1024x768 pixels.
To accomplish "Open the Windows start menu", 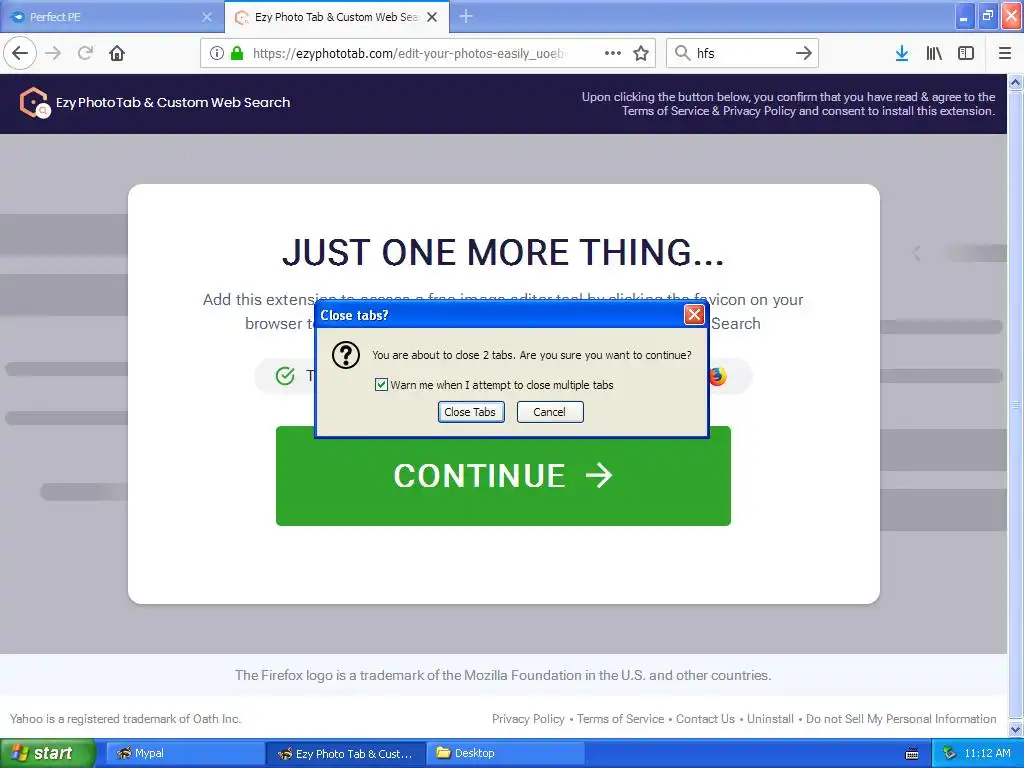I will (47, 753).
